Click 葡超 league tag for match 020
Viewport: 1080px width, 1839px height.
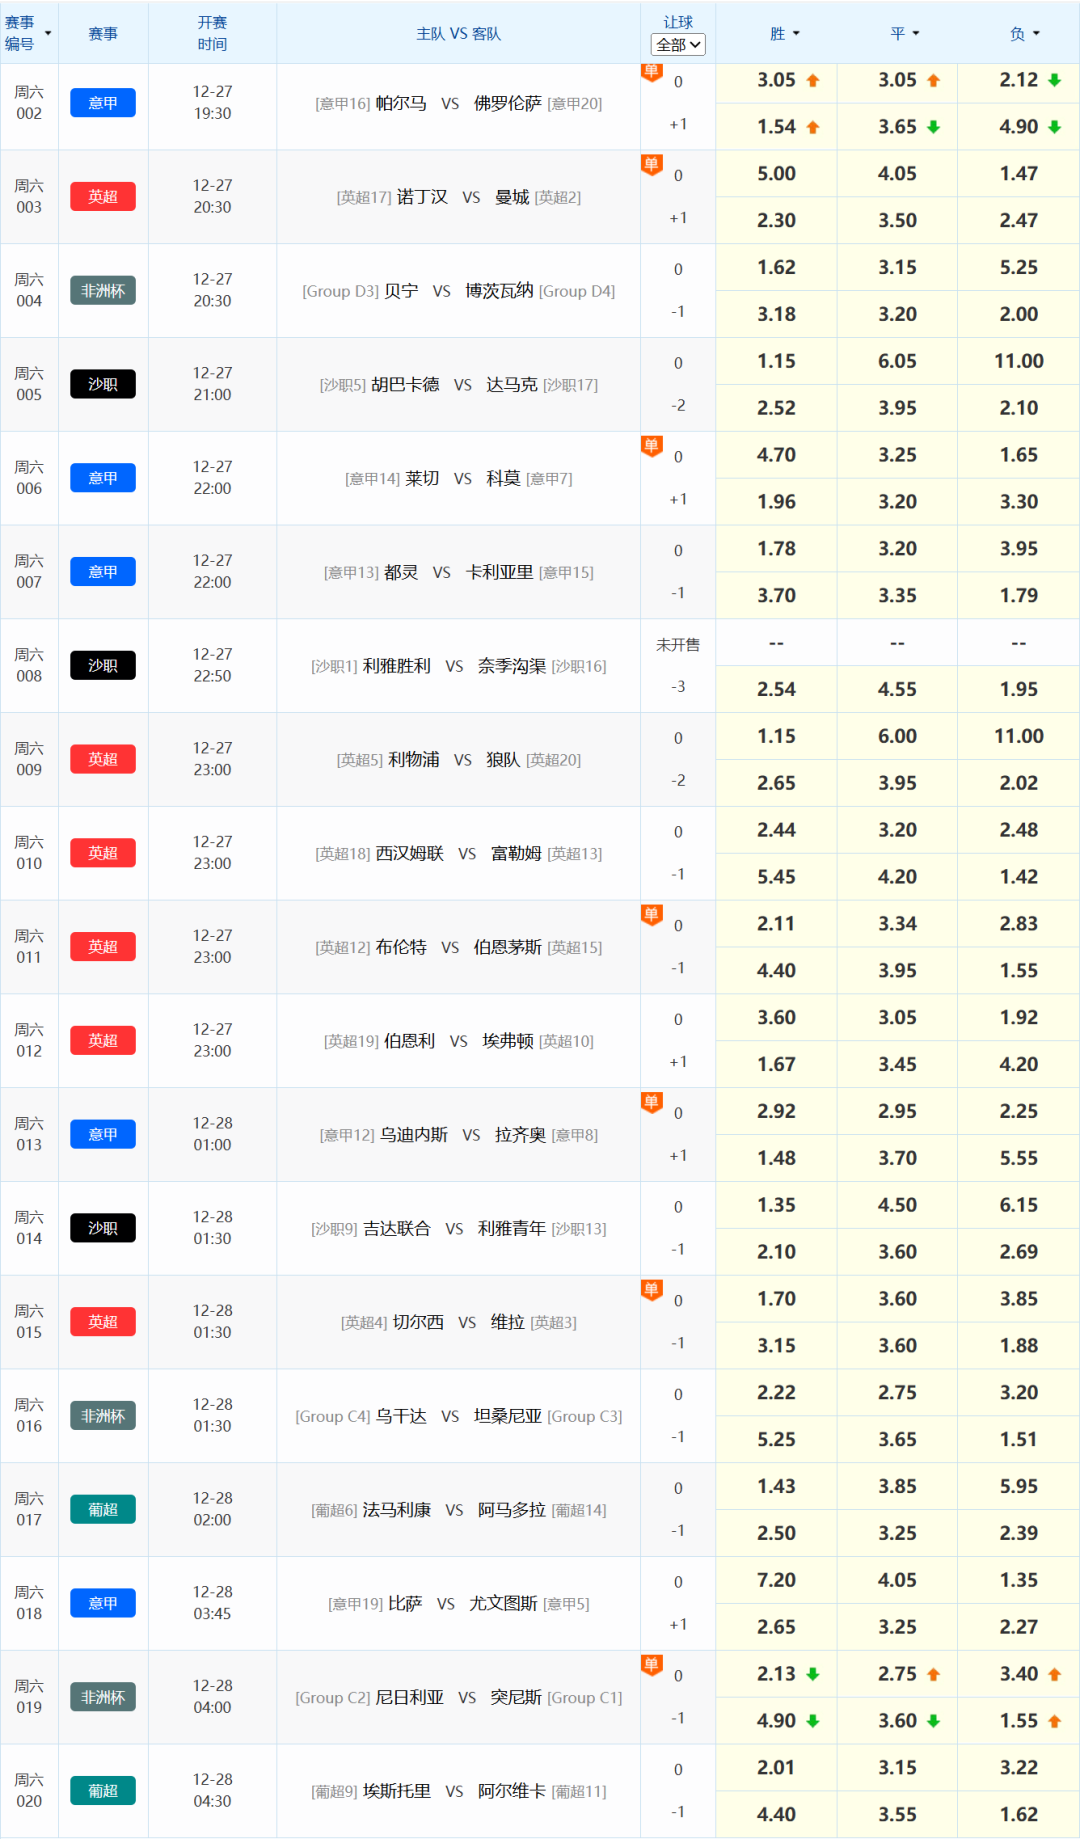(103, 1791)
